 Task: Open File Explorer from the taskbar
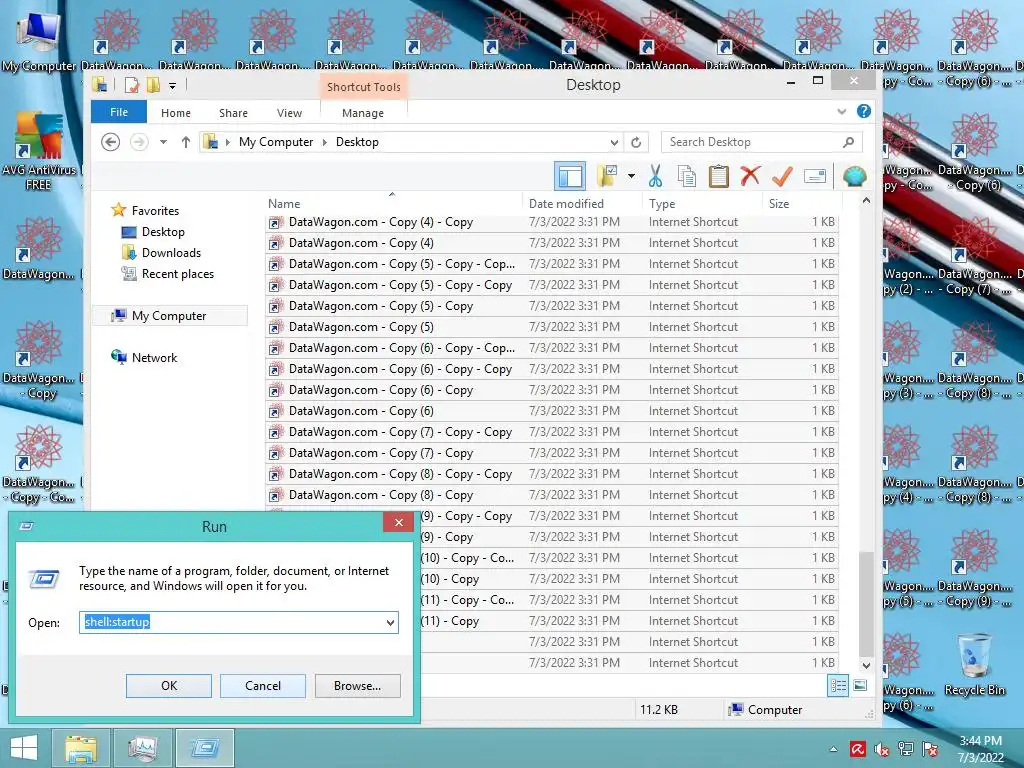81,748
